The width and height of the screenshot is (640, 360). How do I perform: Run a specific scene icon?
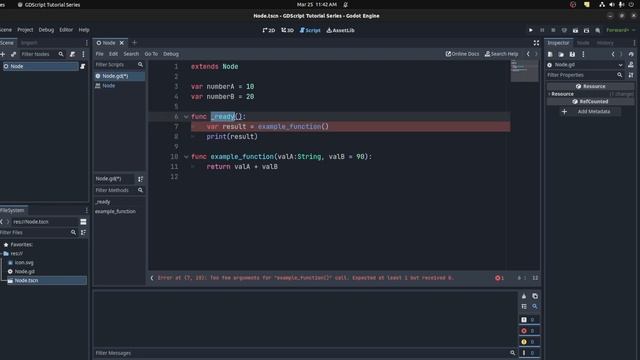586,30
